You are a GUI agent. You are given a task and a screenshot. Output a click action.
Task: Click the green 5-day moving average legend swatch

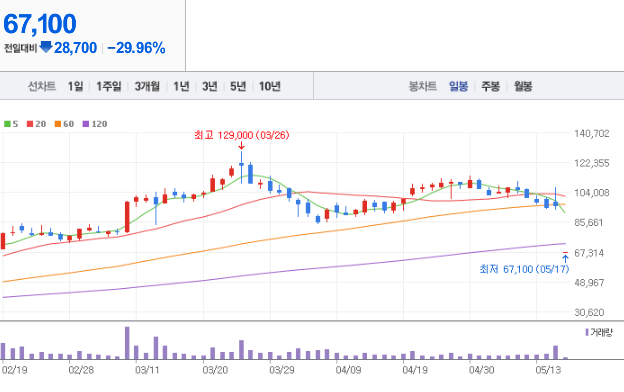(x=7, y=124)
